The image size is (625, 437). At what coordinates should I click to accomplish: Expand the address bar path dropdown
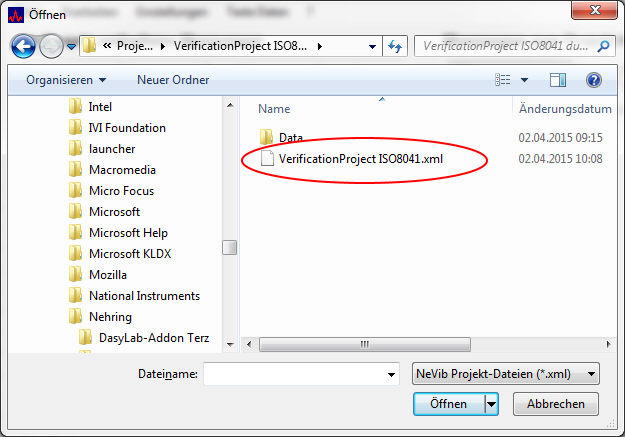coord(372,46)
